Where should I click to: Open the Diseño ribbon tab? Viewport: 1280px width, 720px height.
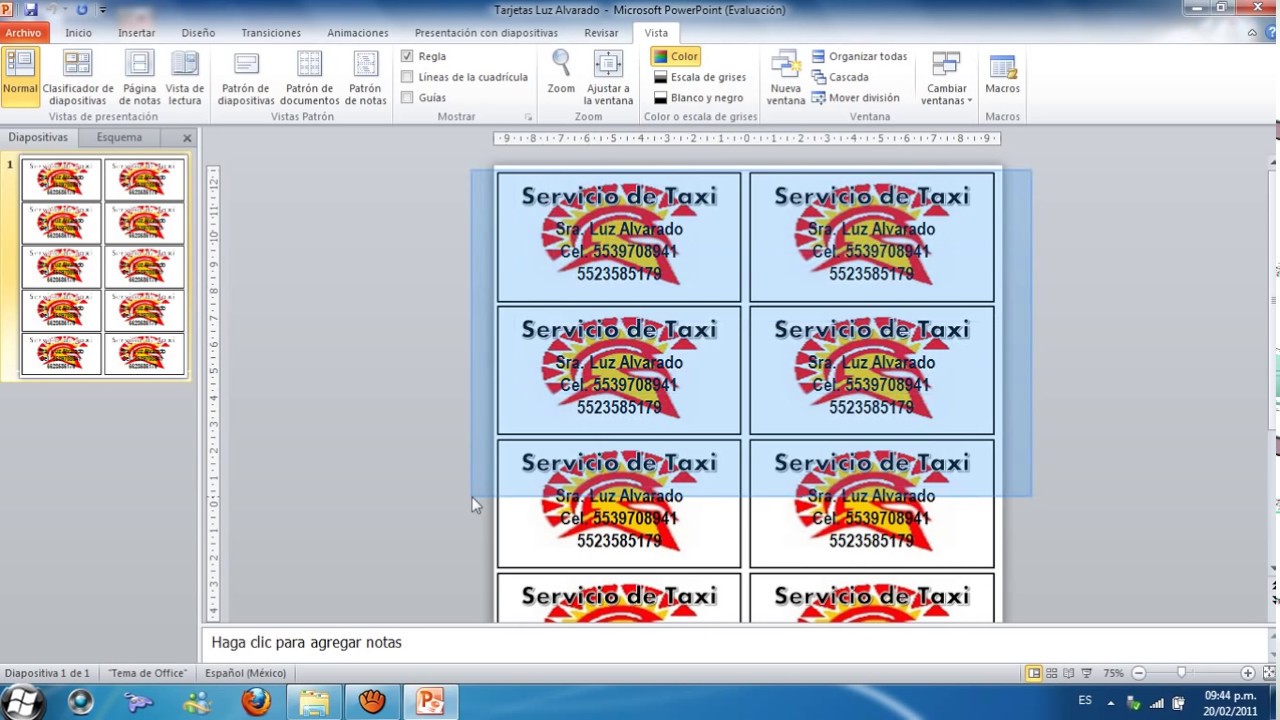point(198,33)
